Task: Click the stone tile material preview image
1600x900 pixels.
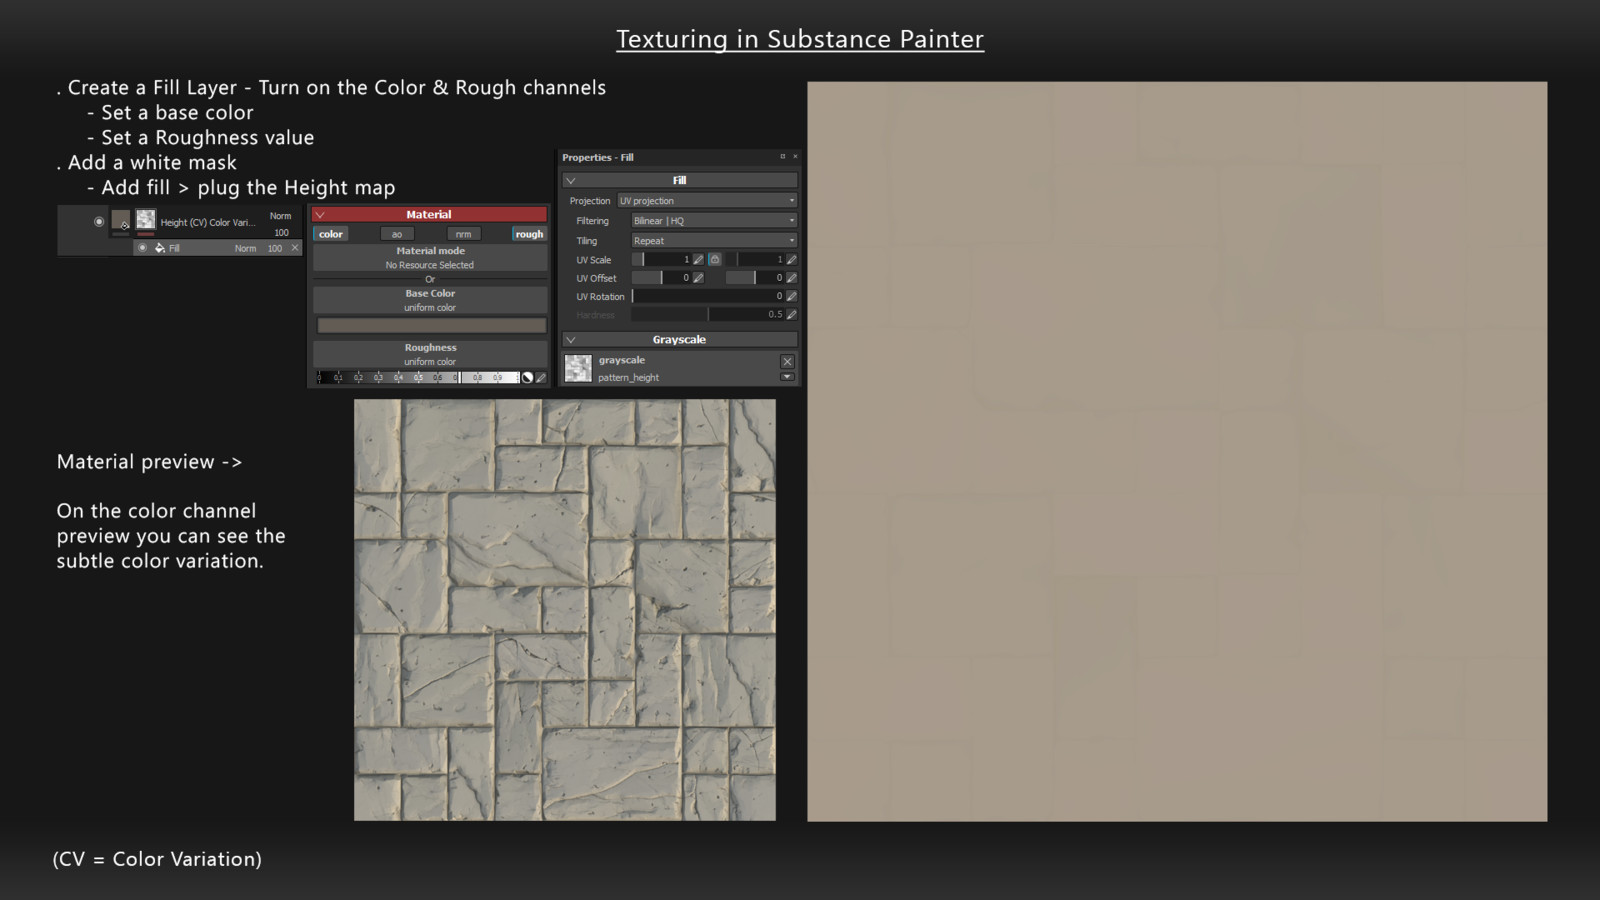Action: pyautogui.click(x=565, y=610)
